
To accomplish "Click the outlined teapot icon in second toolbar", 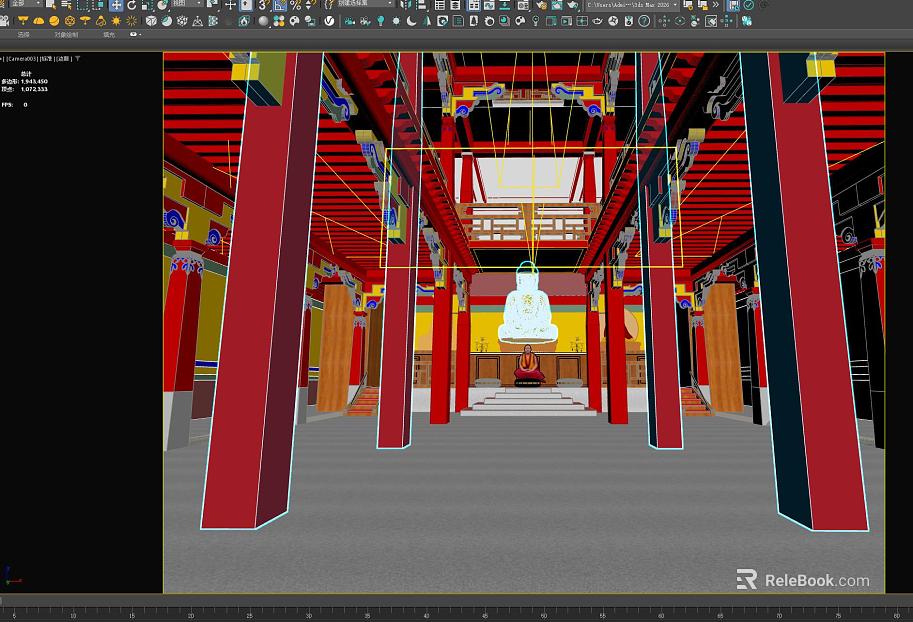I will pos(597,21).
